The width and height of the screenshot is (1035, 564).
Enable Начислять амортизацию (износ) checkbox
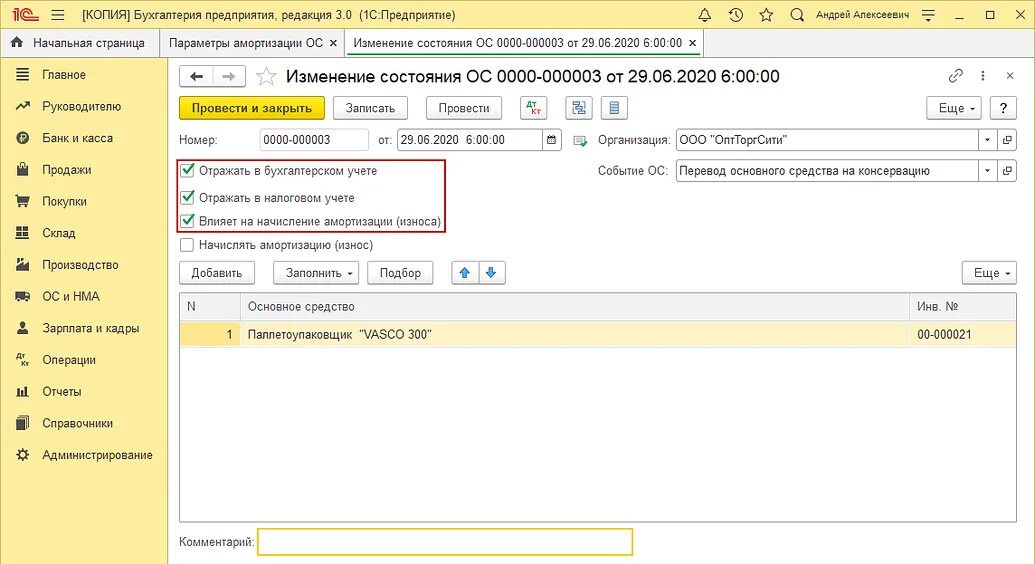click(187, 245)
